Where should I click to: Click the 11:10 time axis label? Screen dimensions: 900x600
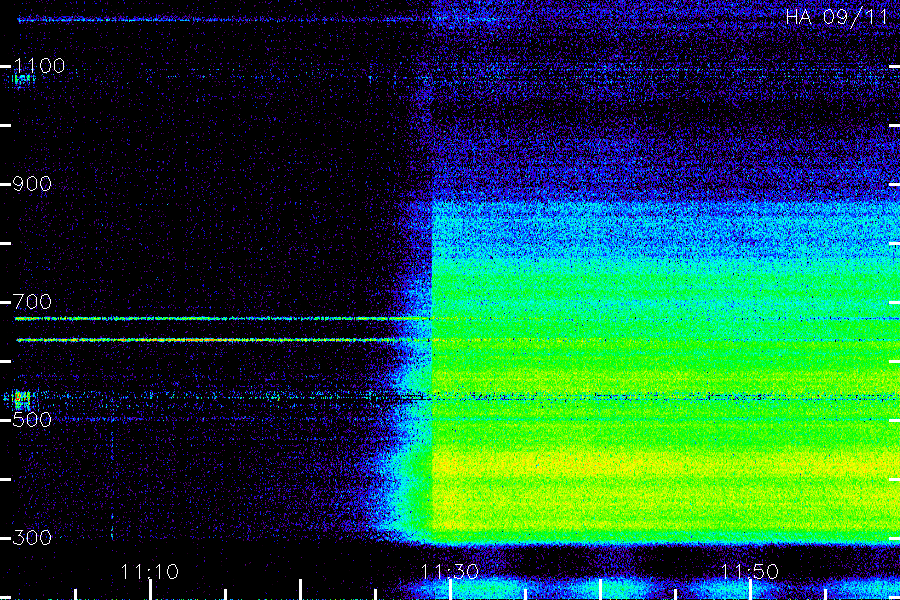(x=150, y=572)
